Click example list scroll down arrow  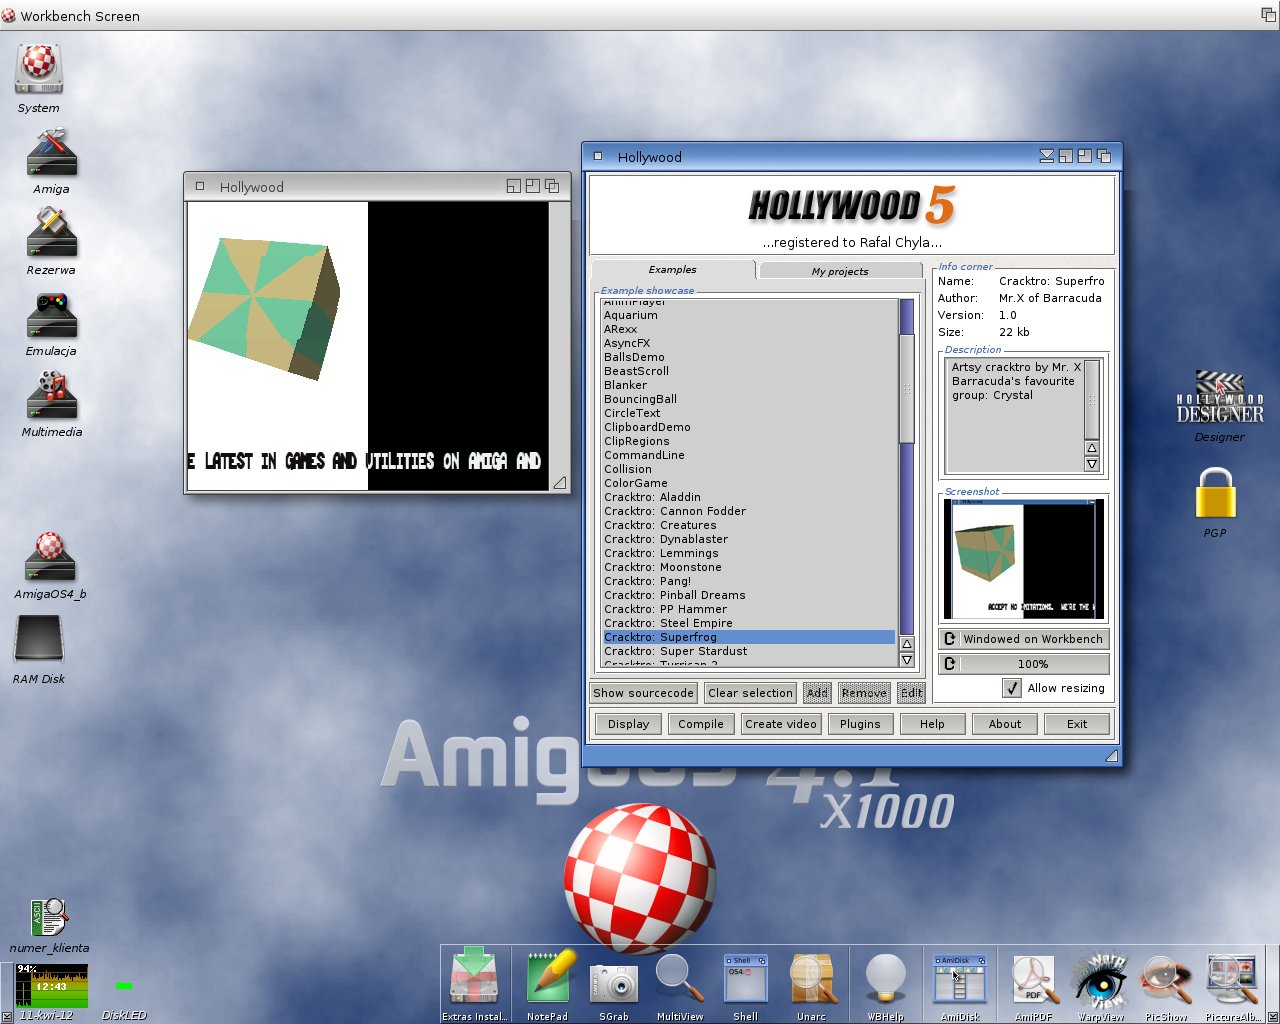(x=907, y=660)
